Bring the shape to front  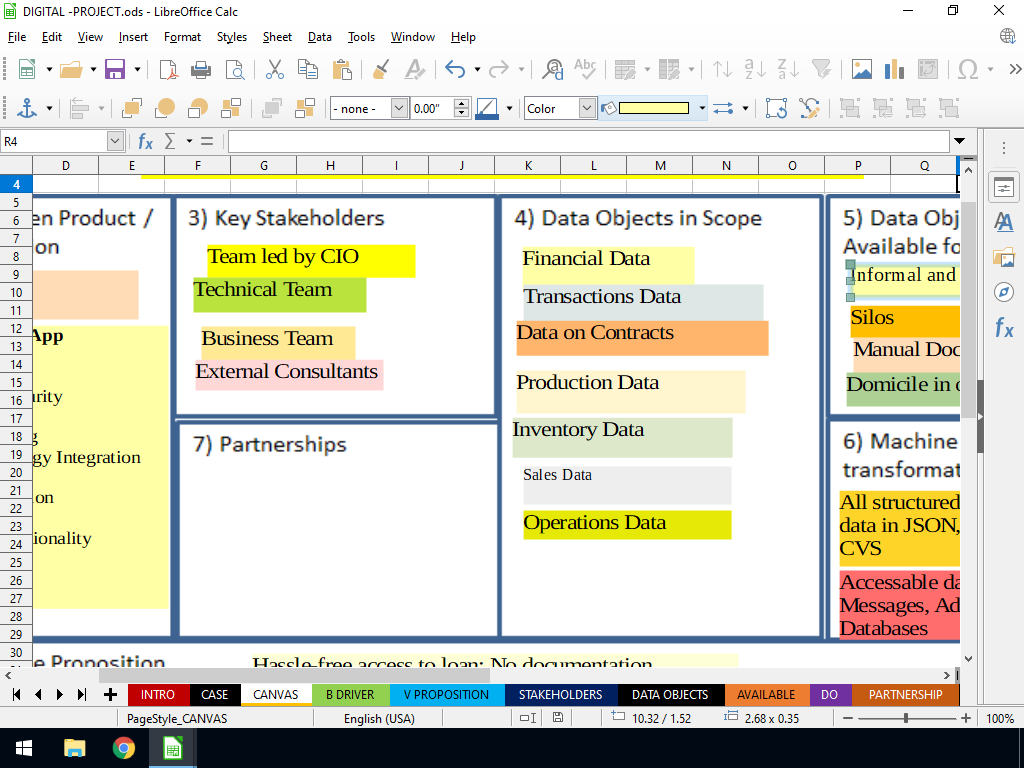(132, 108)
